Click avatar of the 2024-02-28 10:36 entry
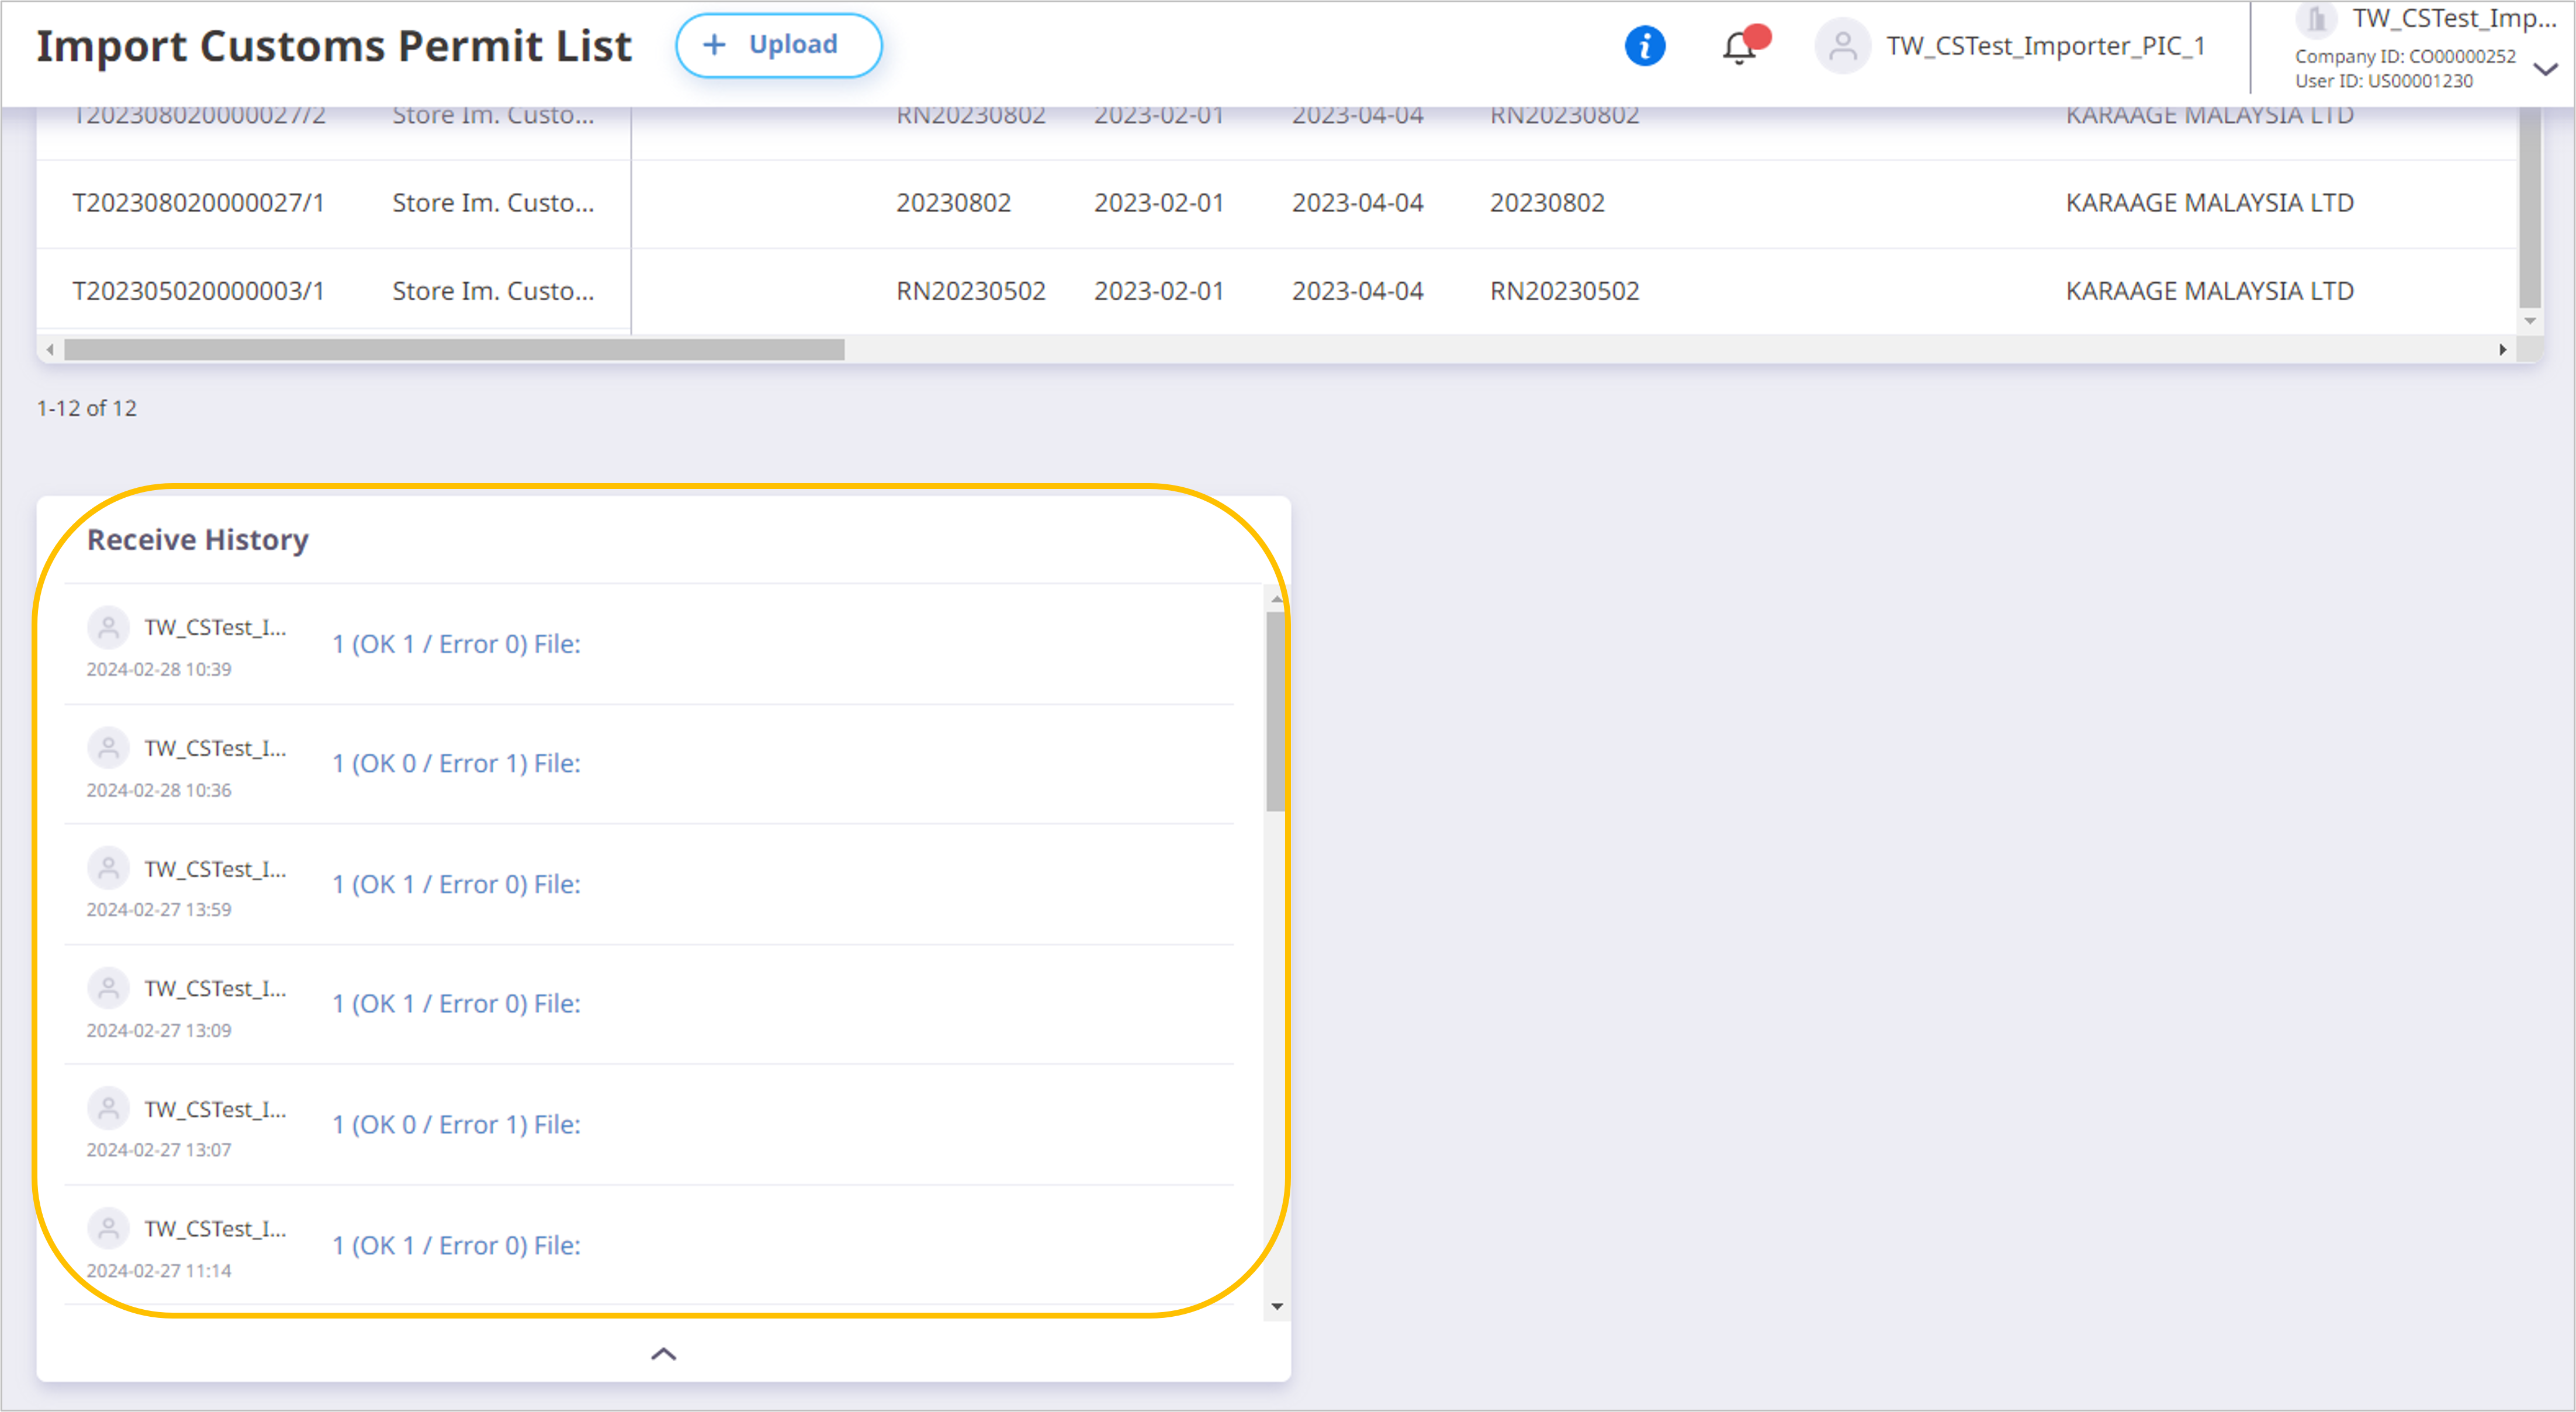Image resolution: width=2576 pixels, height=1412 pixels. click(x=108, y=748)
